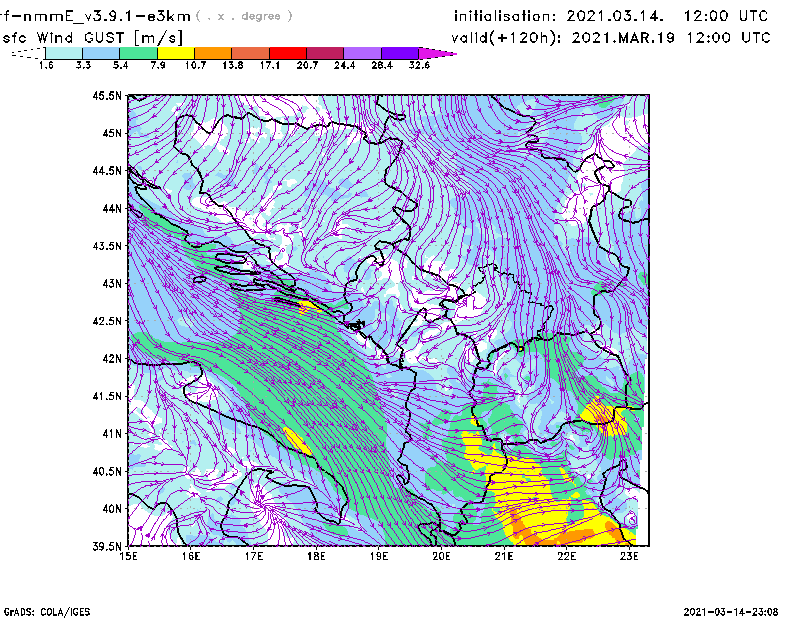Click the 'sfc Wind GUST [m/s]' title

coord(92,38)
